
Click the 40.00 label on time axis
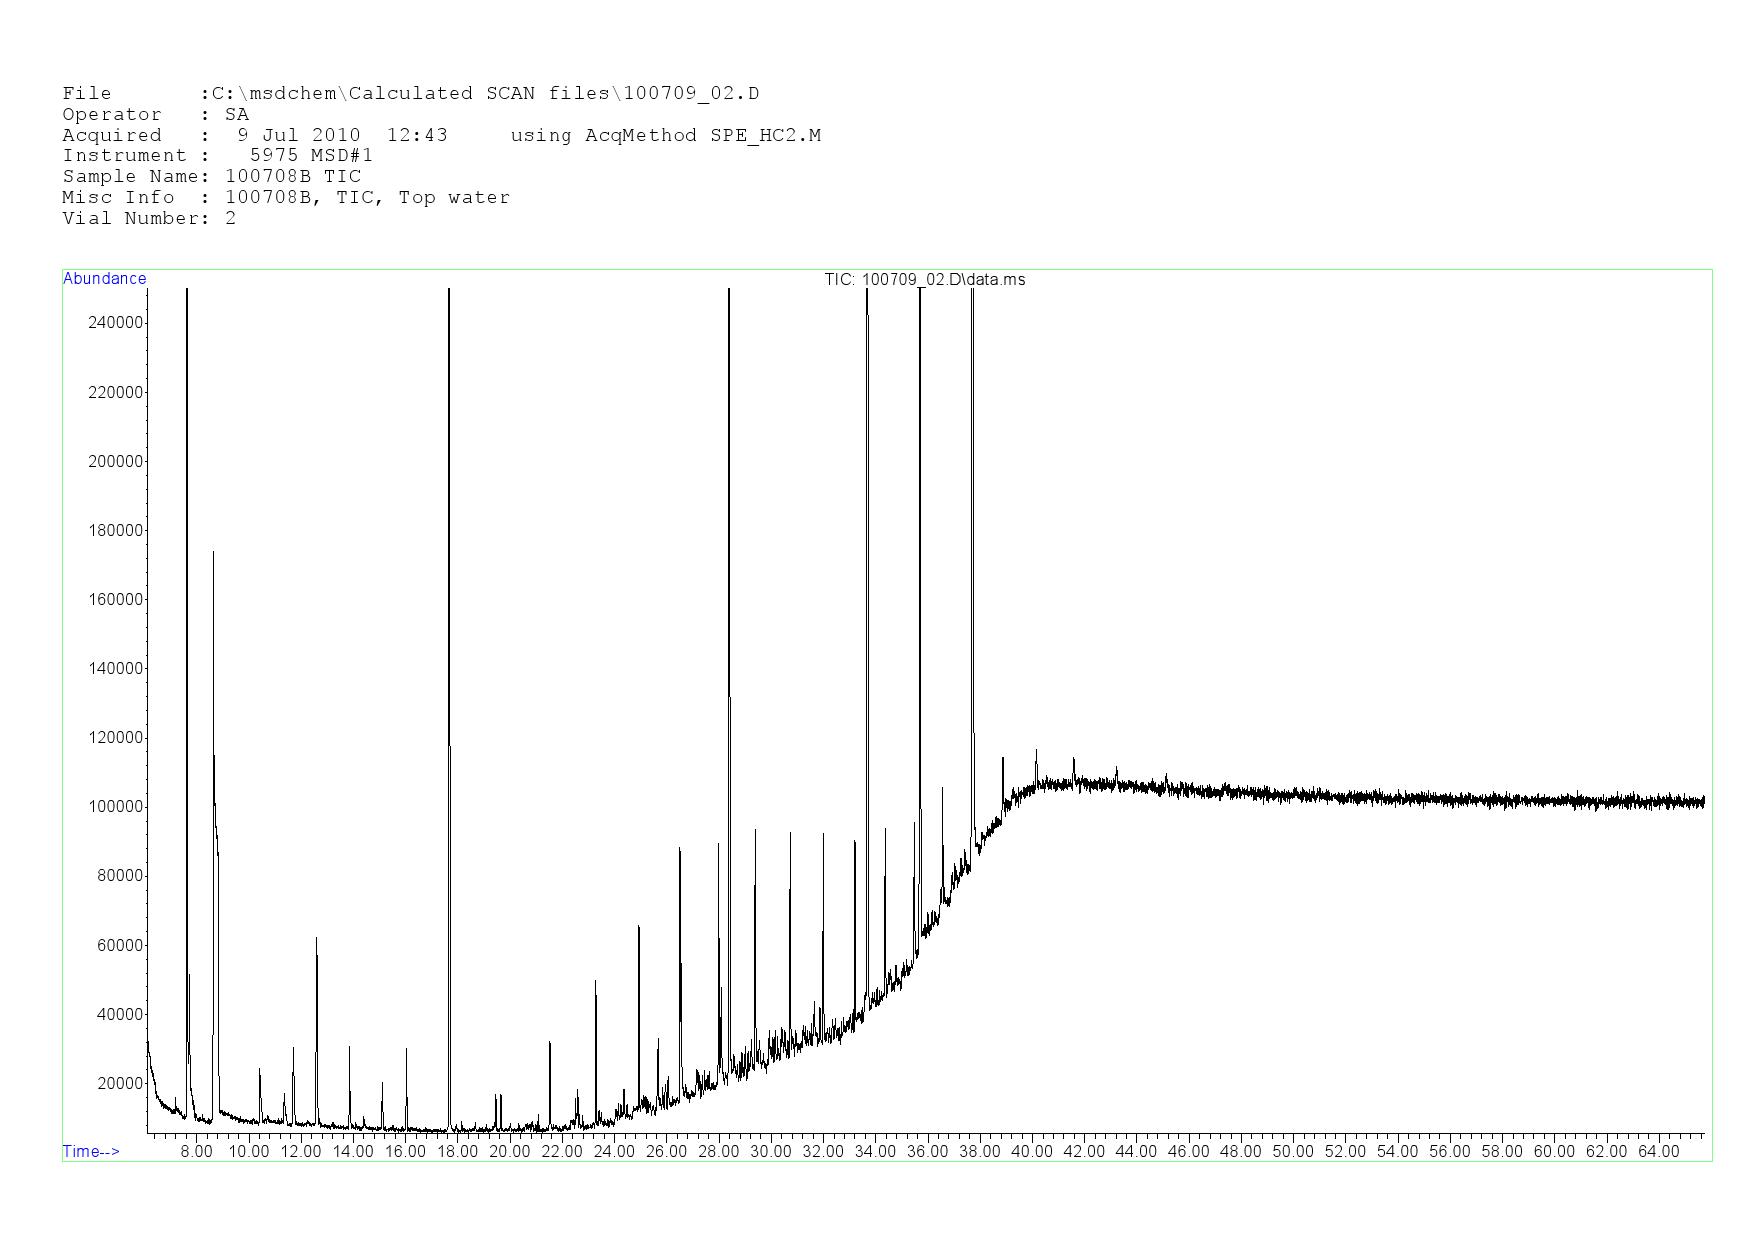[1031, 1151]
